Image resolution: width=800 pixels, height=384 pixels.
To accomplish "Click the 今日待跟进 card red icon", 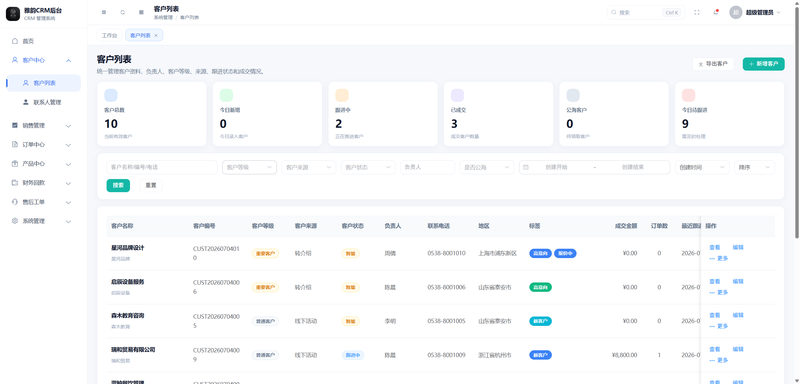I will tap(689, 95).
